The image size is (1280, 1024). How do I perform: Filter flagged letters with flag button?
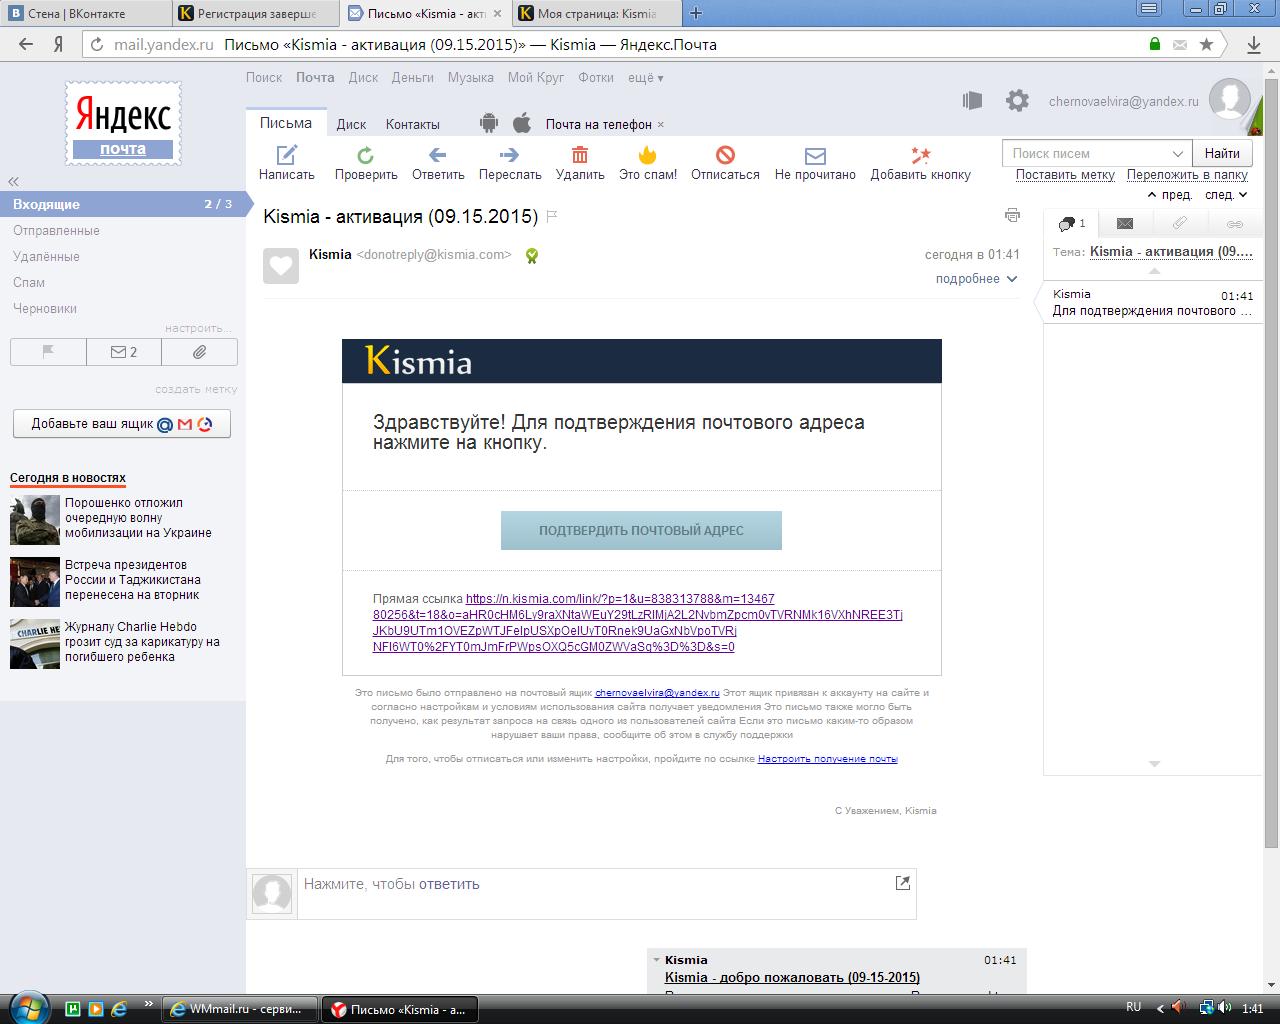point(48,352)
